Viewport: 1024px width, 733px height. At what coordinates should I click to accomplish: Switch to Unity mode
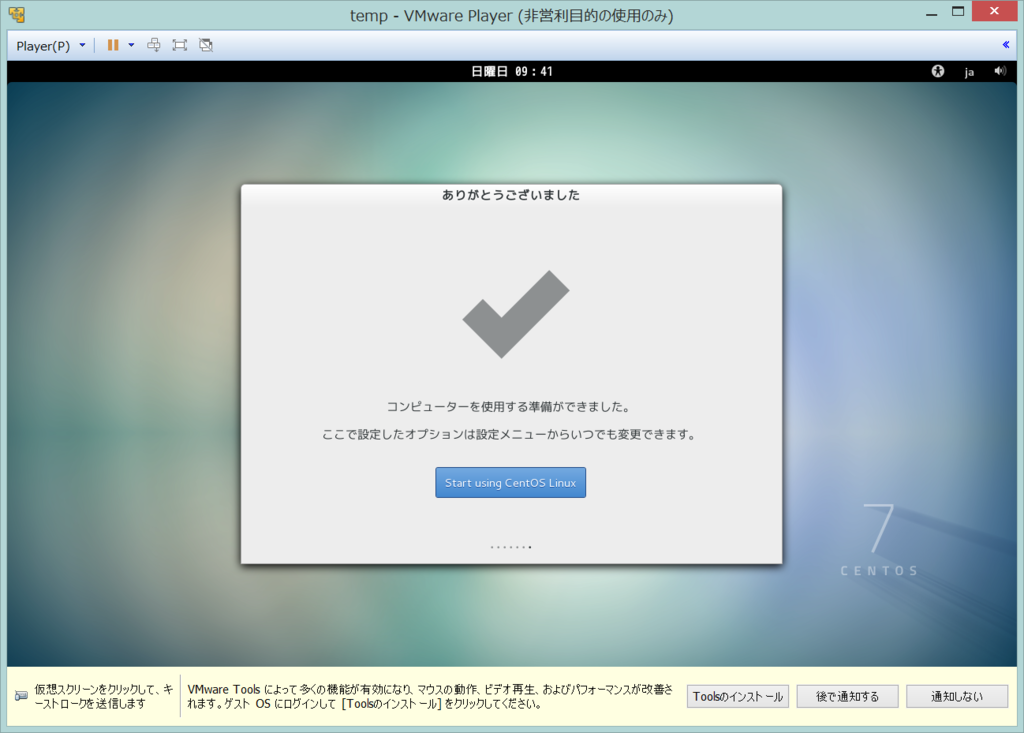pyautogui.click(x=205, y=44)
